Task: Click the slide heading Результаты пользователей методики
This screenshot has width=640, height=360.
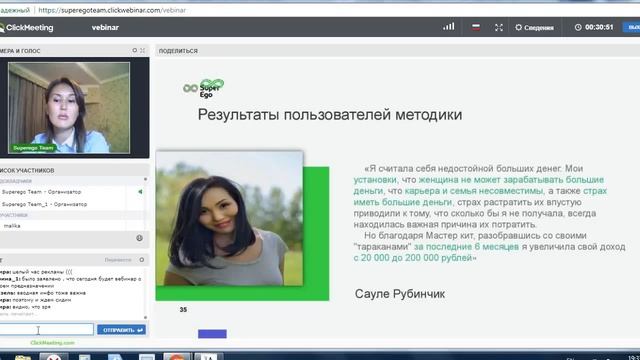Action: pos(330,115)
